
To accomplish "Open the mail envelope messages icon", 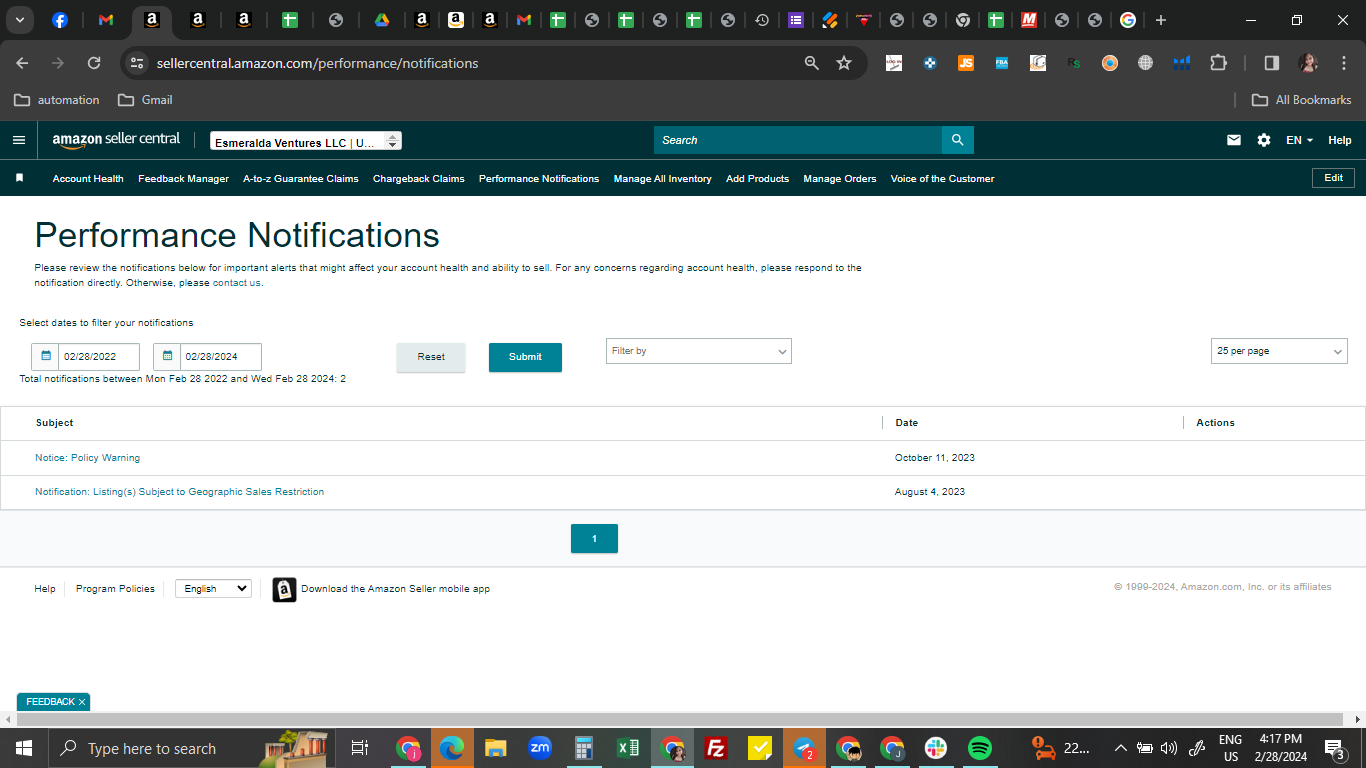I will [x=1234, y=140].
